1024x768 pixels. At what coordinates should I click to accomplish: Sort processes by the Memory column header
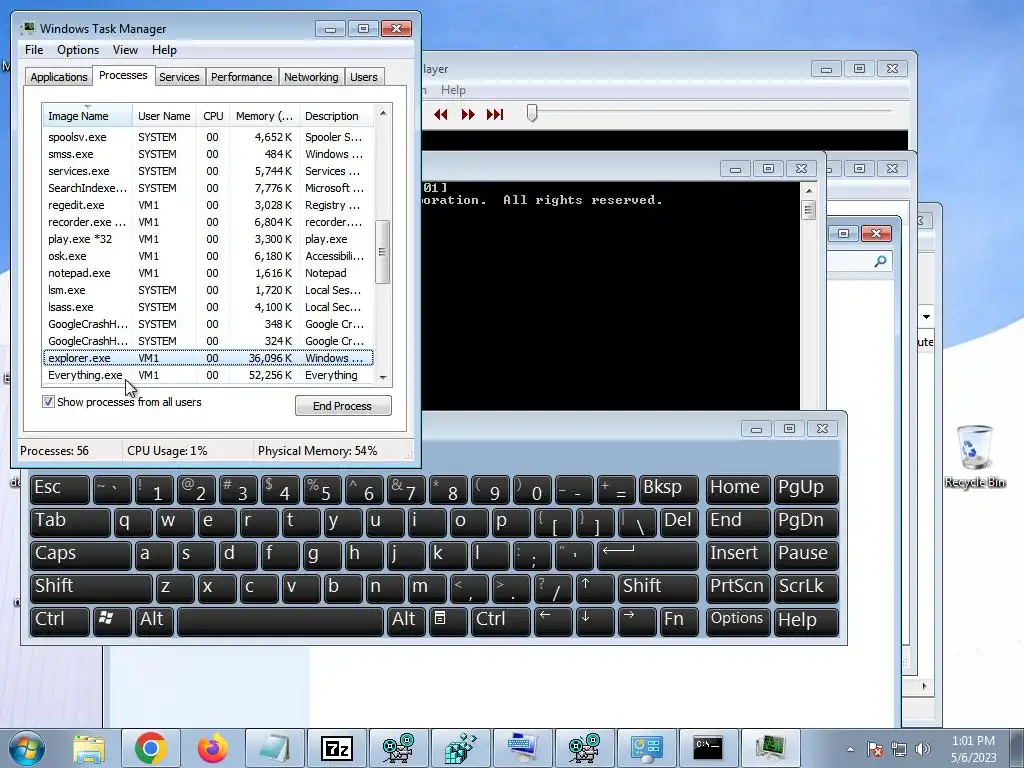[x=264, y=116]
